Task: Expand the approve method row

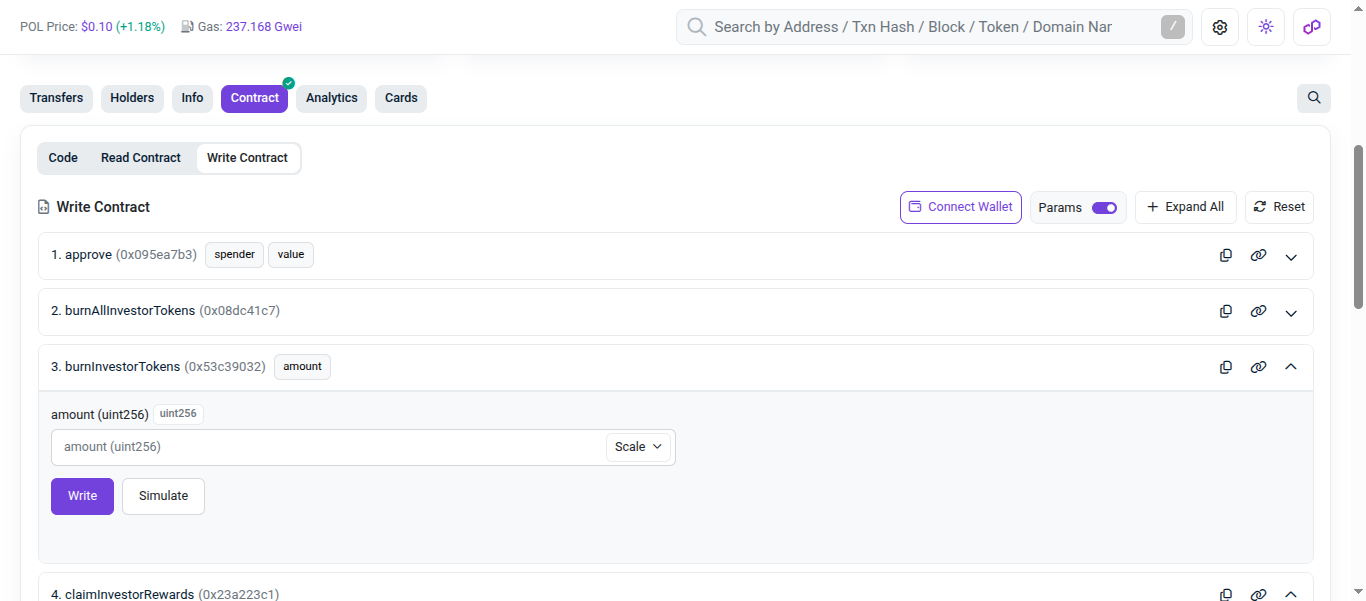Action: [x=1291, y=256]
